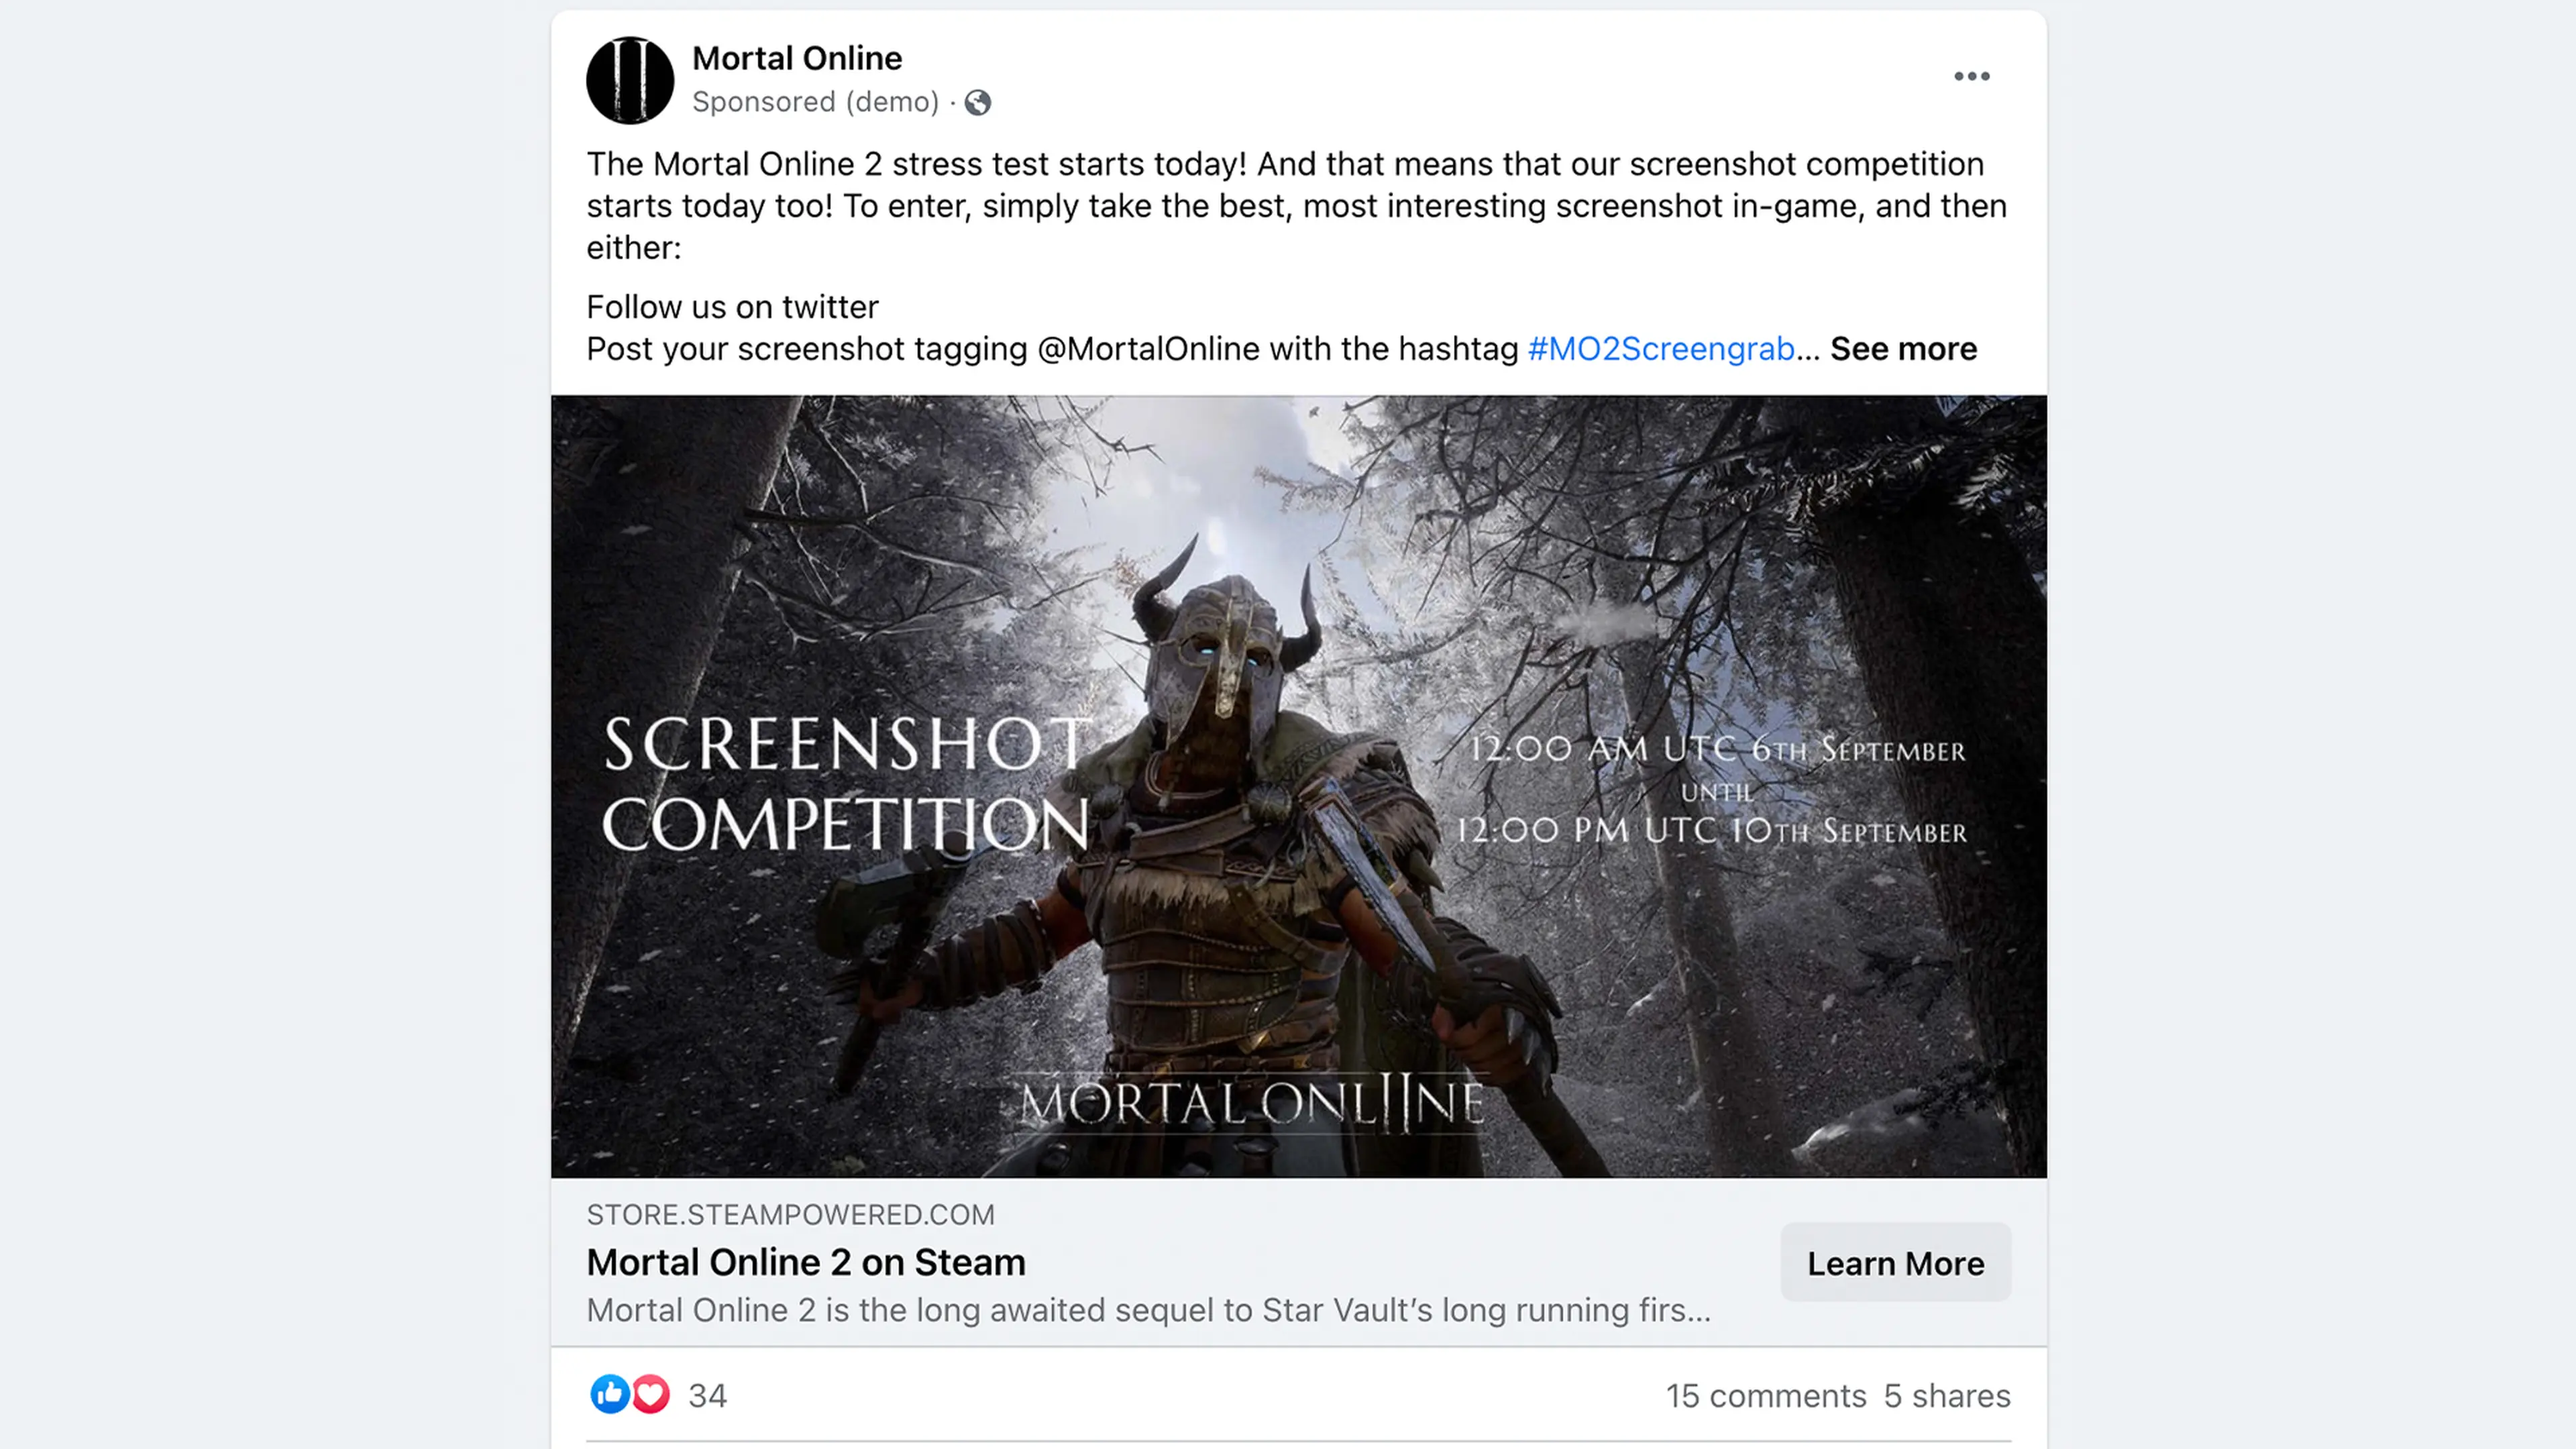The height and width of the screenshot is (1449, 2576).
Task: Click the truncated Steam description text
Action: point(1148,1310)
